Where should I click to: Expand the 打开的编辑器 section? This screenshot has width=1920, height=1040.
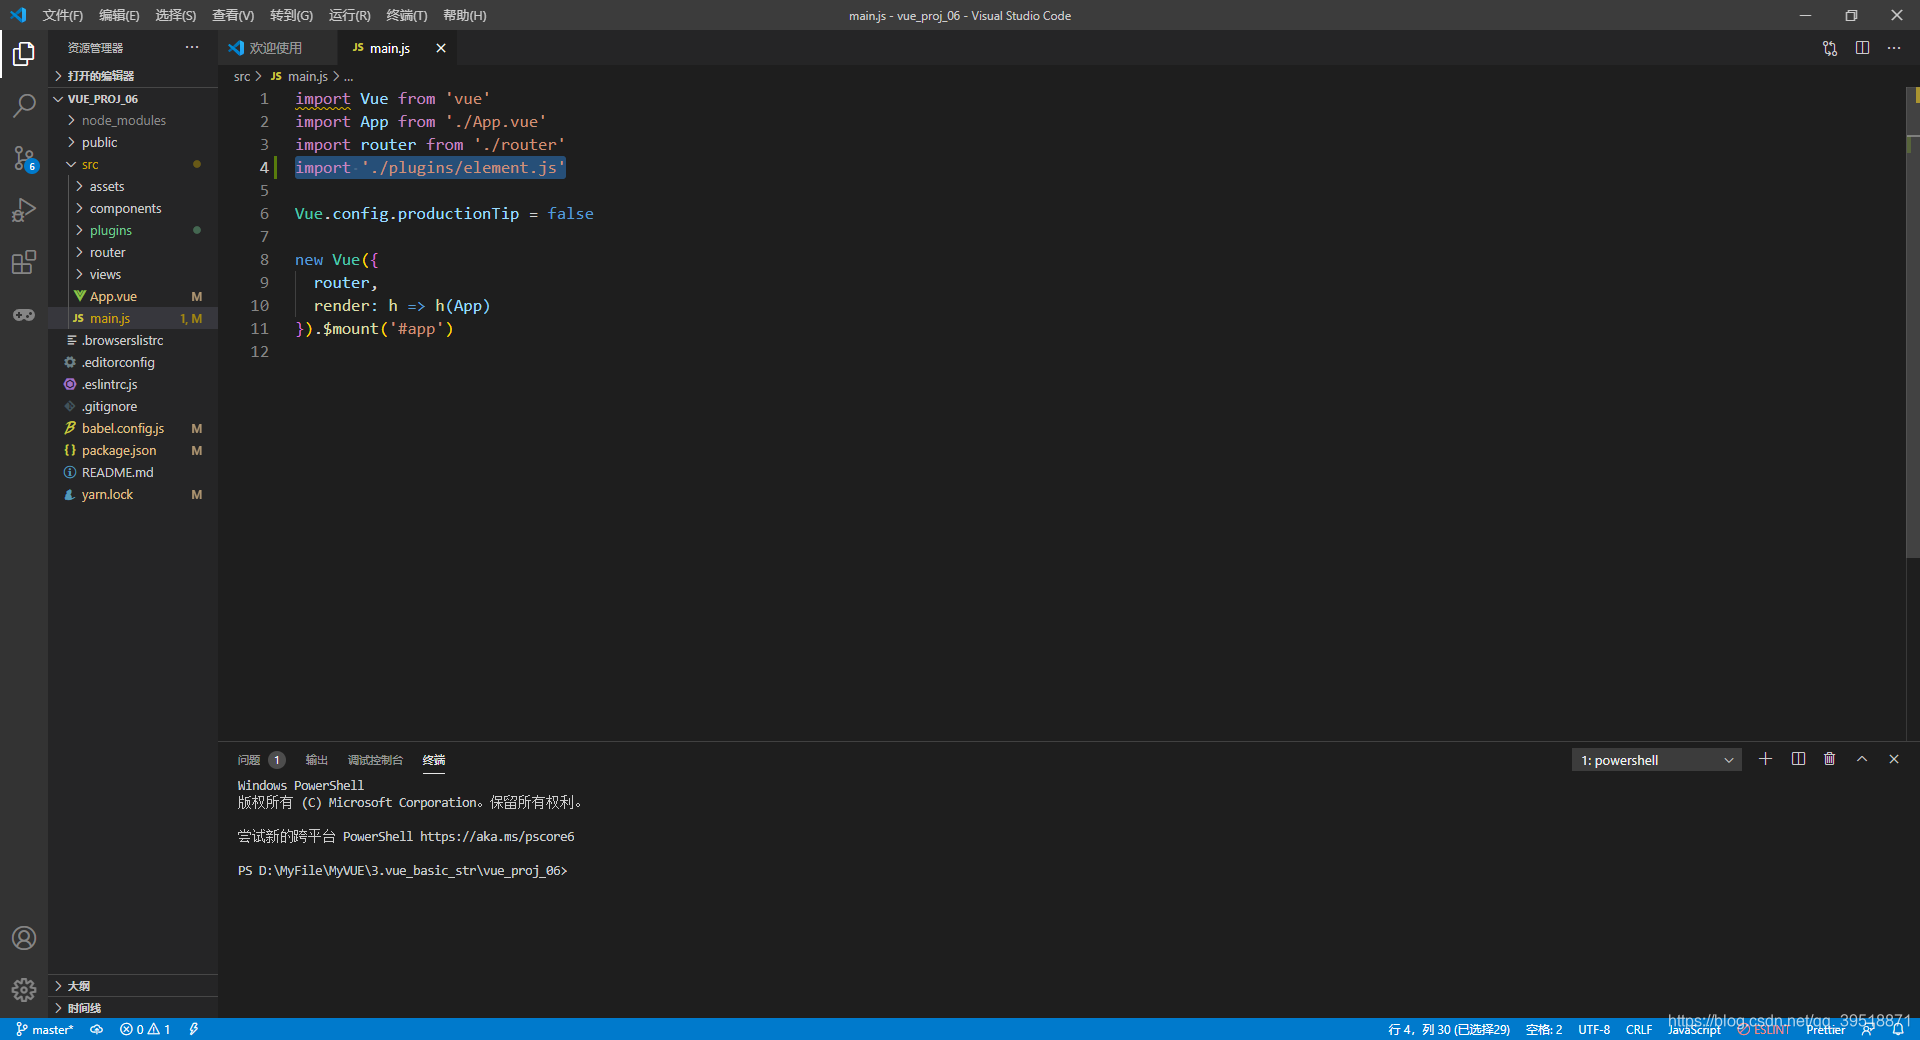tap(133, 76)
